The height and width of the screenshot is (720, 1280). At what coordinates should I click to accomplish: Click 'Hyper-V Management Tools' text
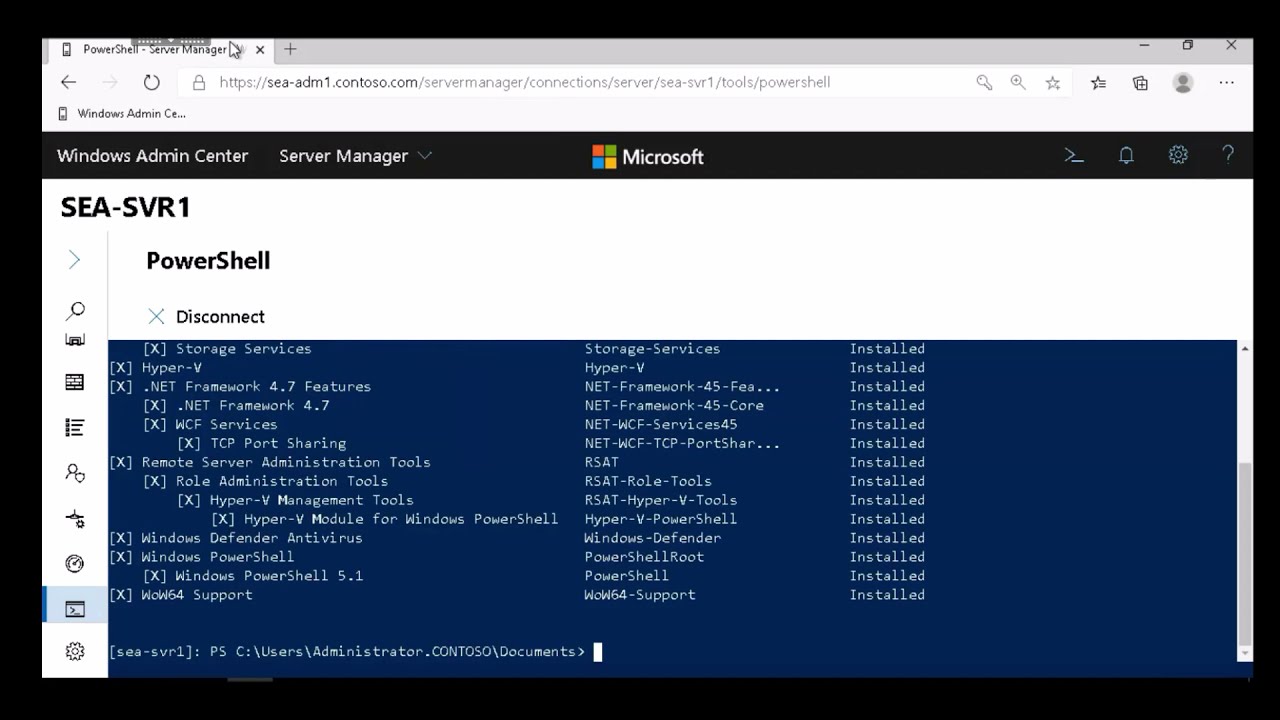click(311, 501)
